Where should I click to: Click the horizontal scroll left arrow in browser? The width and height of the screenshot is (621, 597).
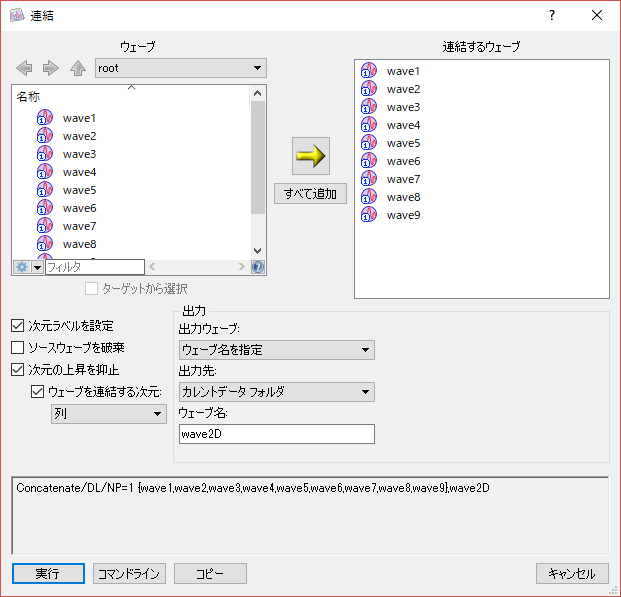tap(152, 267)
